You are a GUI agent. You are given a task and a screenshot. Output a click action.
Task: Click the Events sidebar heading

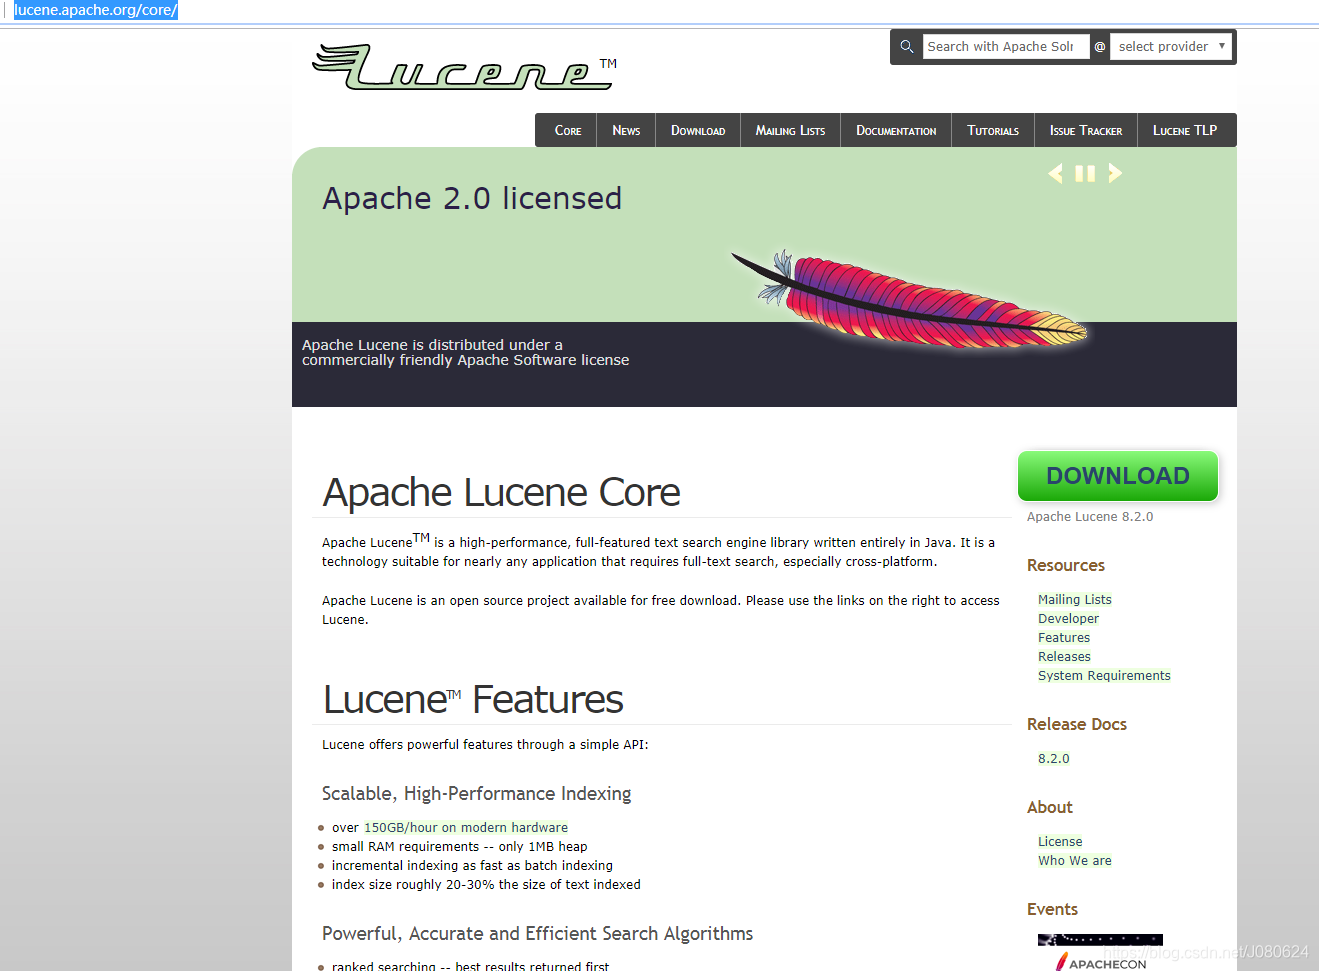pos(1052,909)
